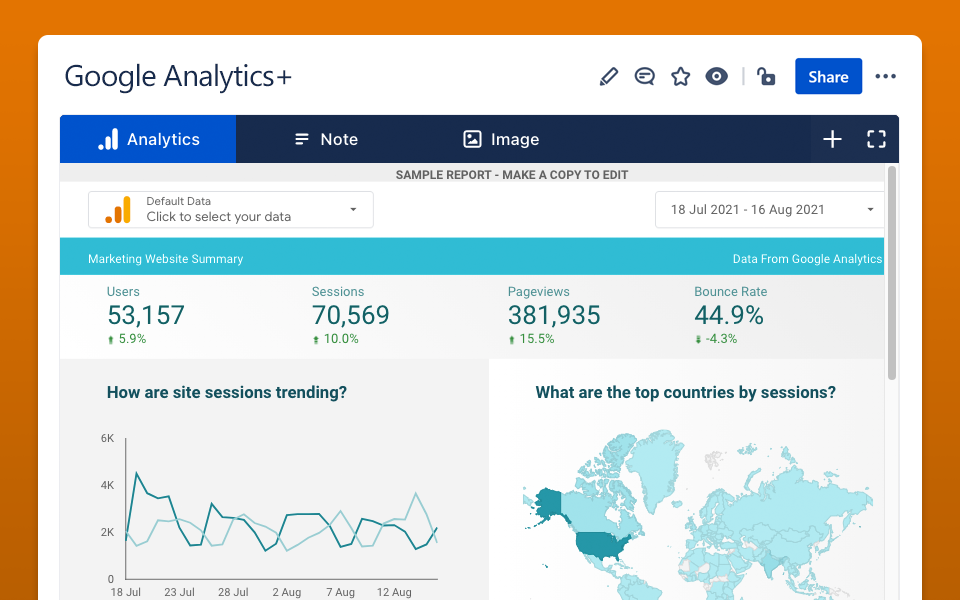Viewport: 960px width, 600px height.
Task: Click the Data From Google Analytics label
Action: click(808, 259)
